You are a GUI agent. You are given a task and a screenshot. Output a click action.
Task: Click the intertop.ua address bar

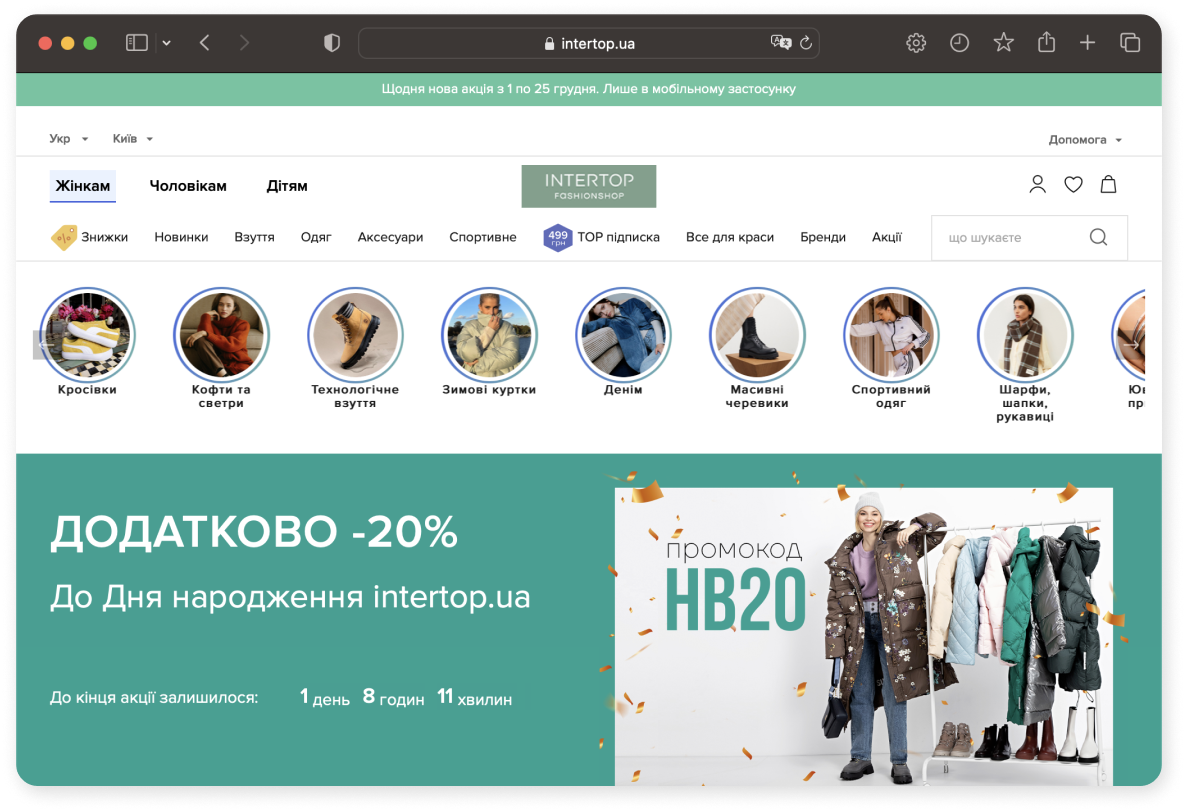pyautogui.click(x=588, y=43)
